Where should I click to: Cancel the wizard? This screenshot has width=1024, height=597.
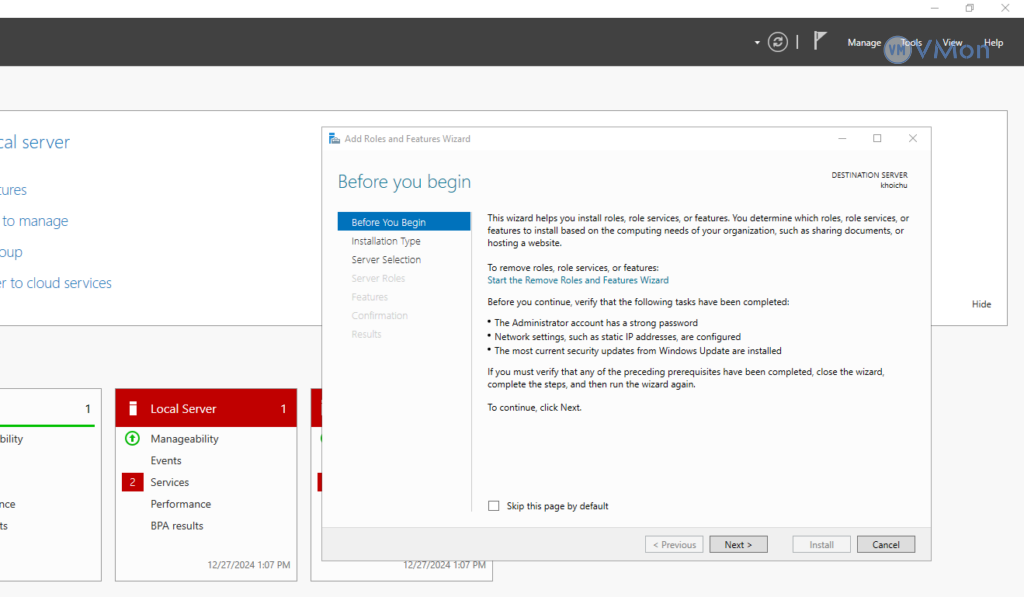coord(885,545)
